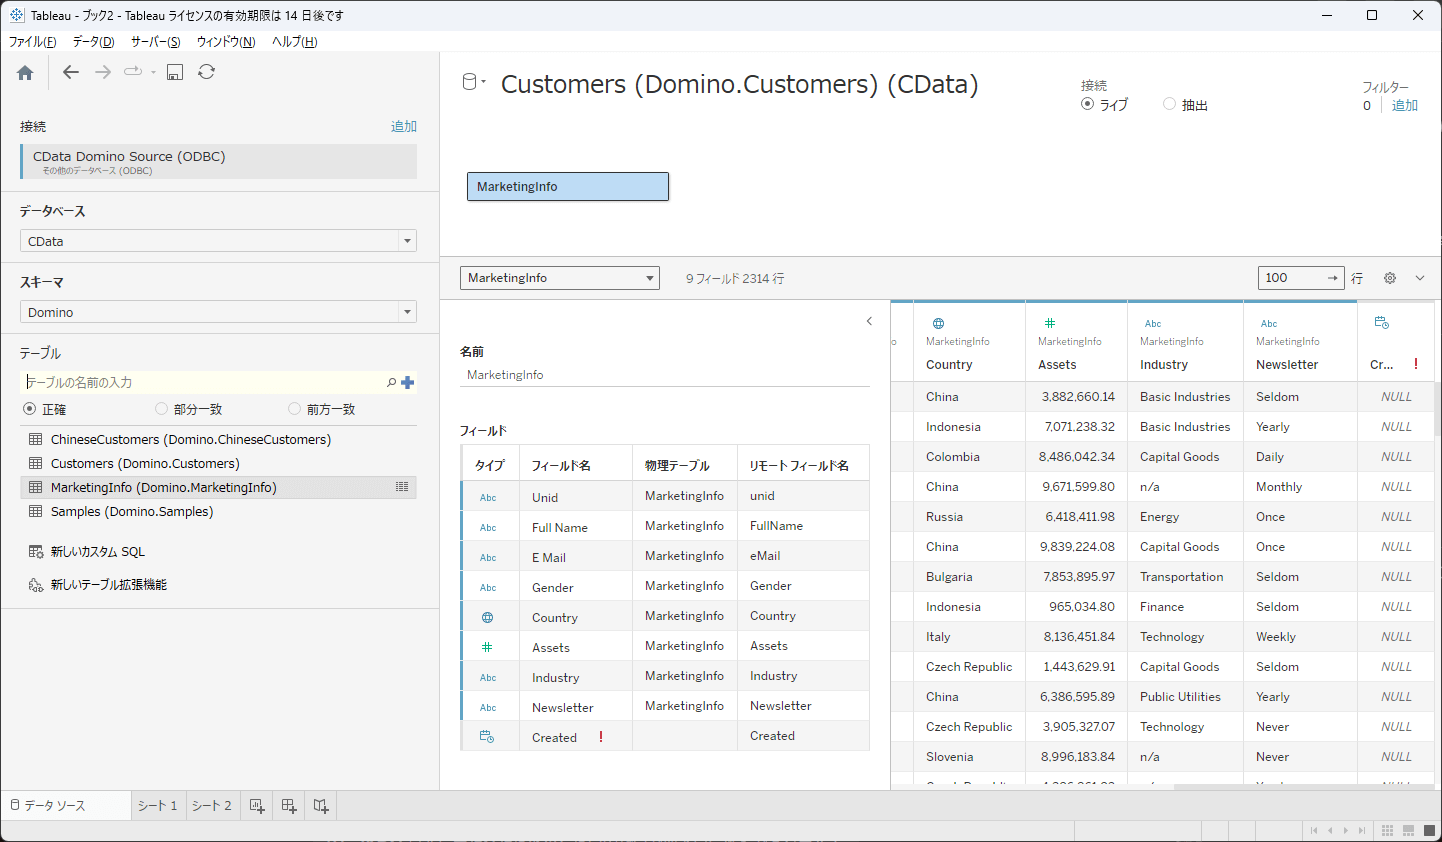Screen dimensions: 1442x842
Task: Click the globe type icon in the Country field row
Action: pyautogui.click(x=487, y=617)
